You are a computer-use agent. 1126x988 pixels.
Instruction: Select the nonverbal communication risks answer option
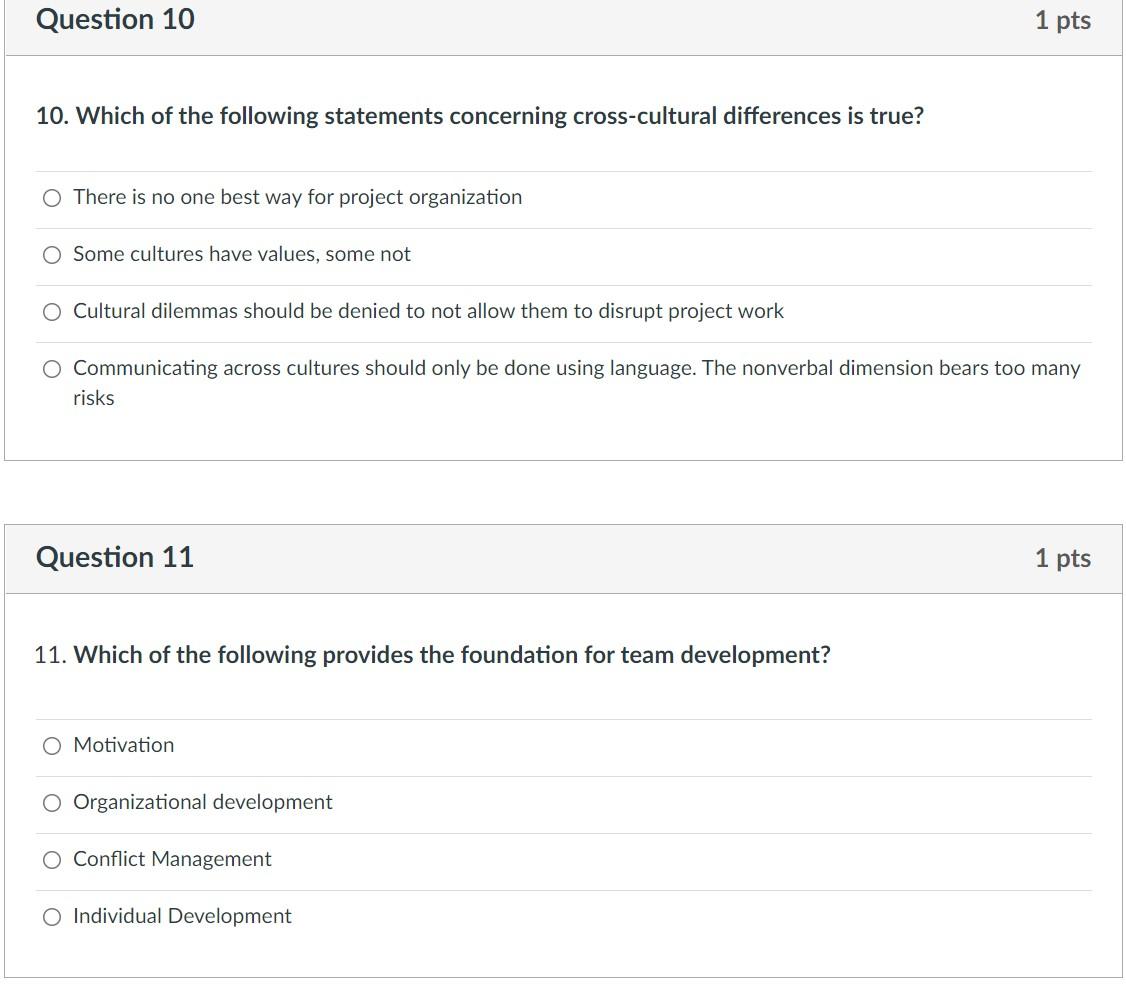point(52,369)
